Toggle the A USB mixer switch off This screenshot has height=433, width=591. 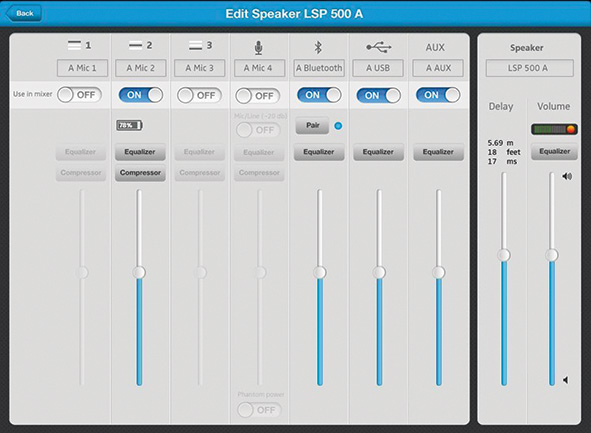pyautogui.click(x=379, y=95)
